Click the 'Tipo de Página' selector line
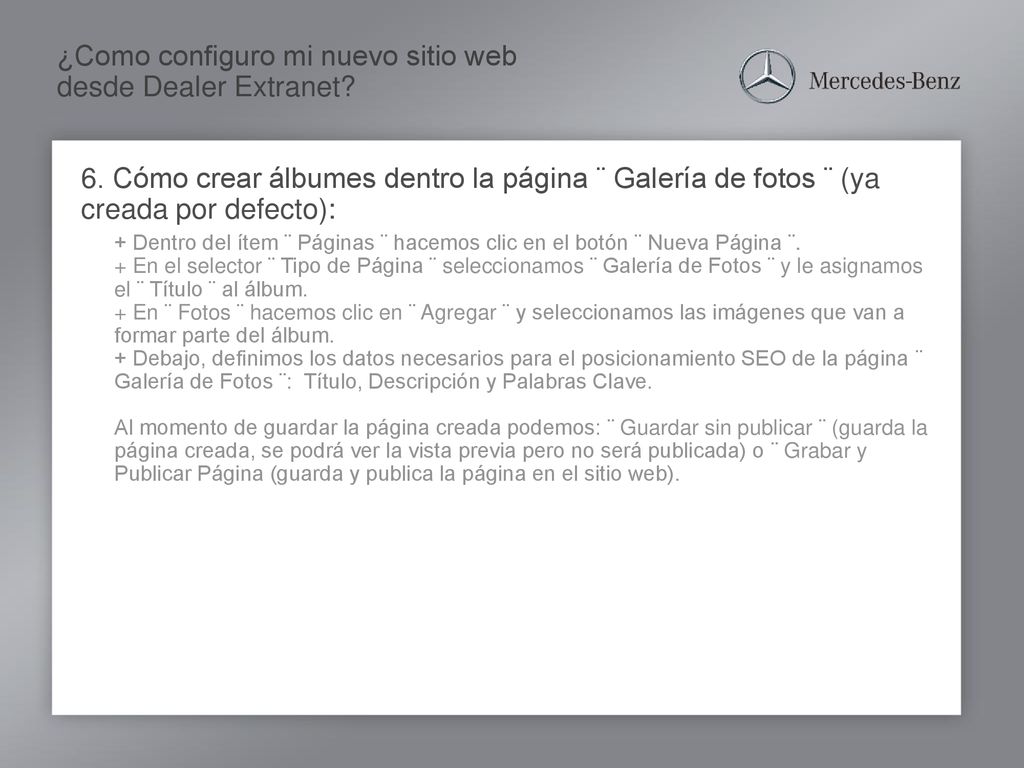Screen dimensions: 1024x768 click(519, 266)
